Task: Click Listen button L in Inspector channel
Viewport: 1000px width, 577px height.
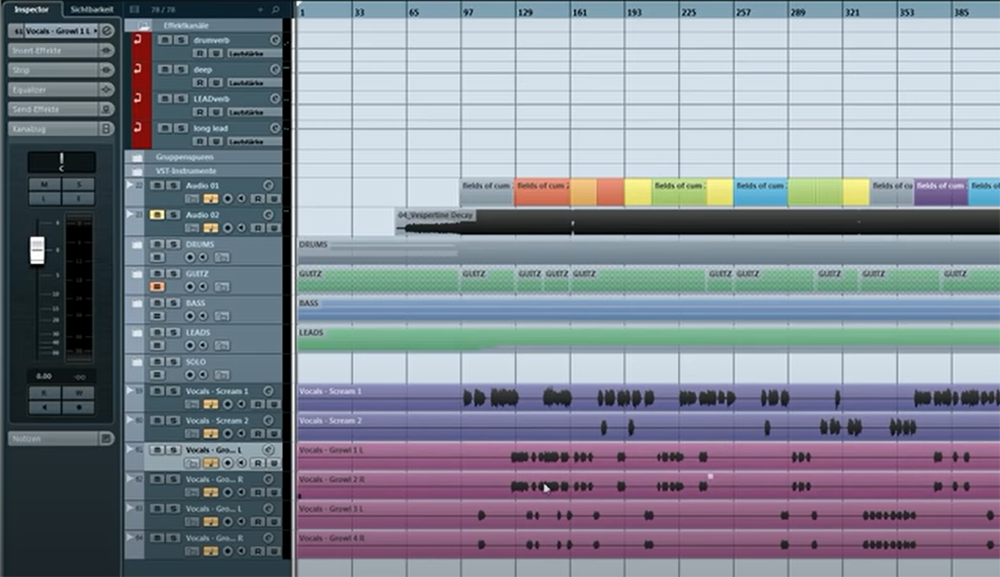Action: [45, 198]
